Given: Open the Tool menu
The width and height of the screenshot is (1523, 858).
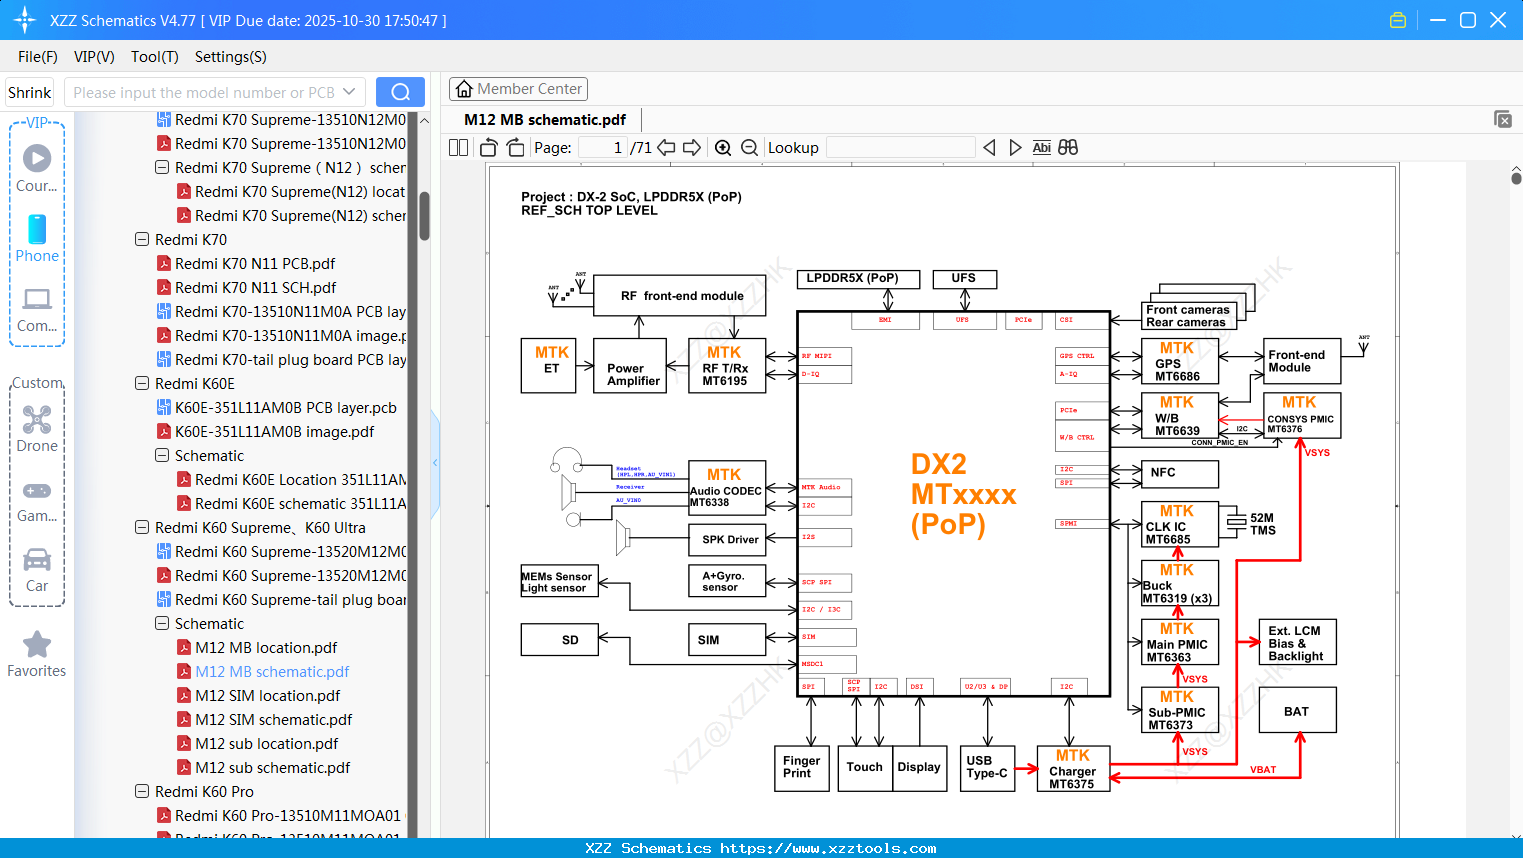Looking at the screenshot, I should coord(154,57).
